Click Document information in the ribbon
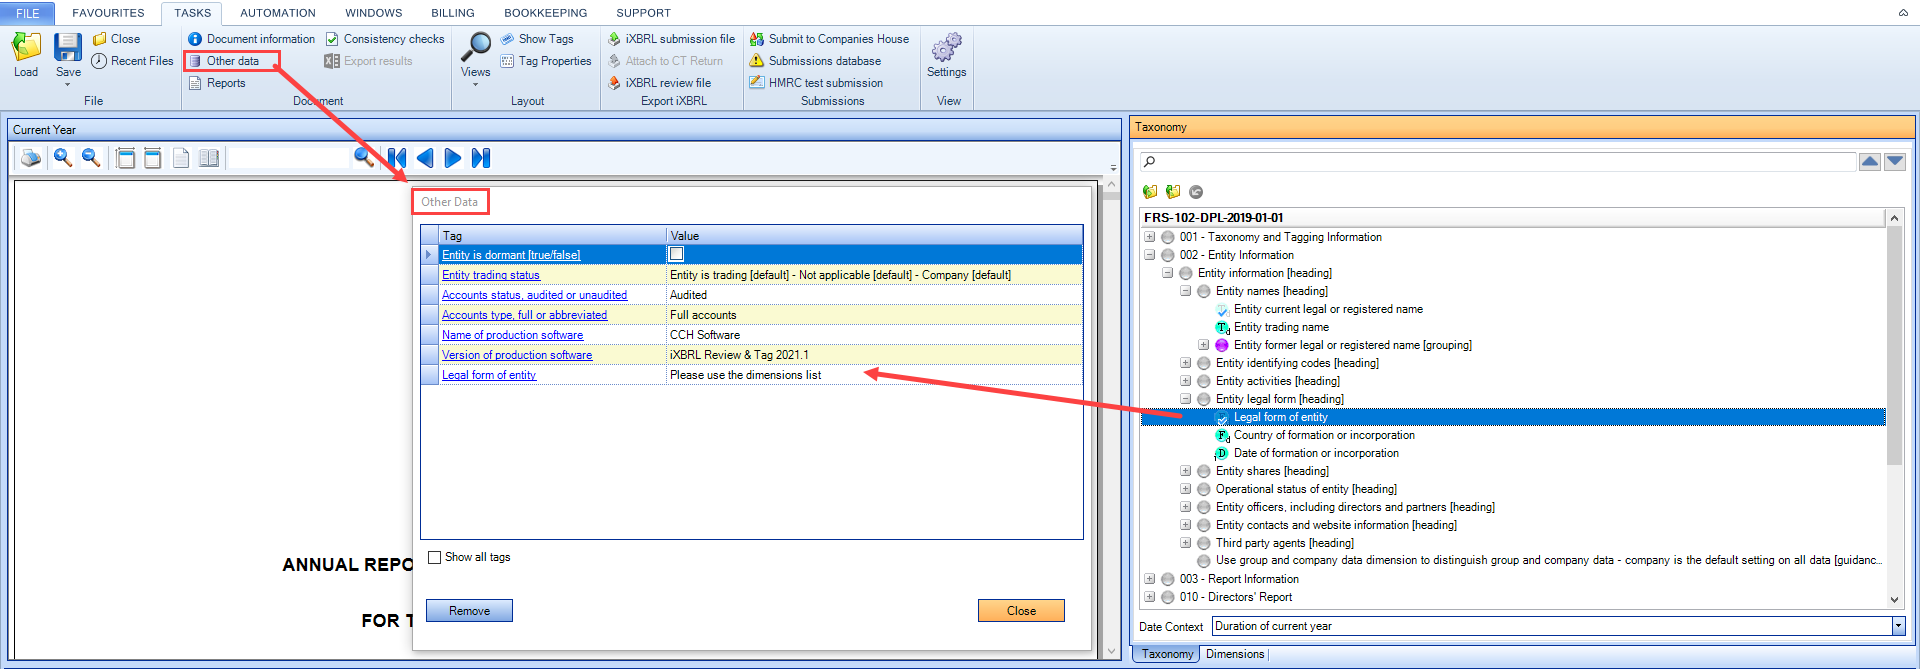Viewport: 1920px width, 669px height. point(252,39)
